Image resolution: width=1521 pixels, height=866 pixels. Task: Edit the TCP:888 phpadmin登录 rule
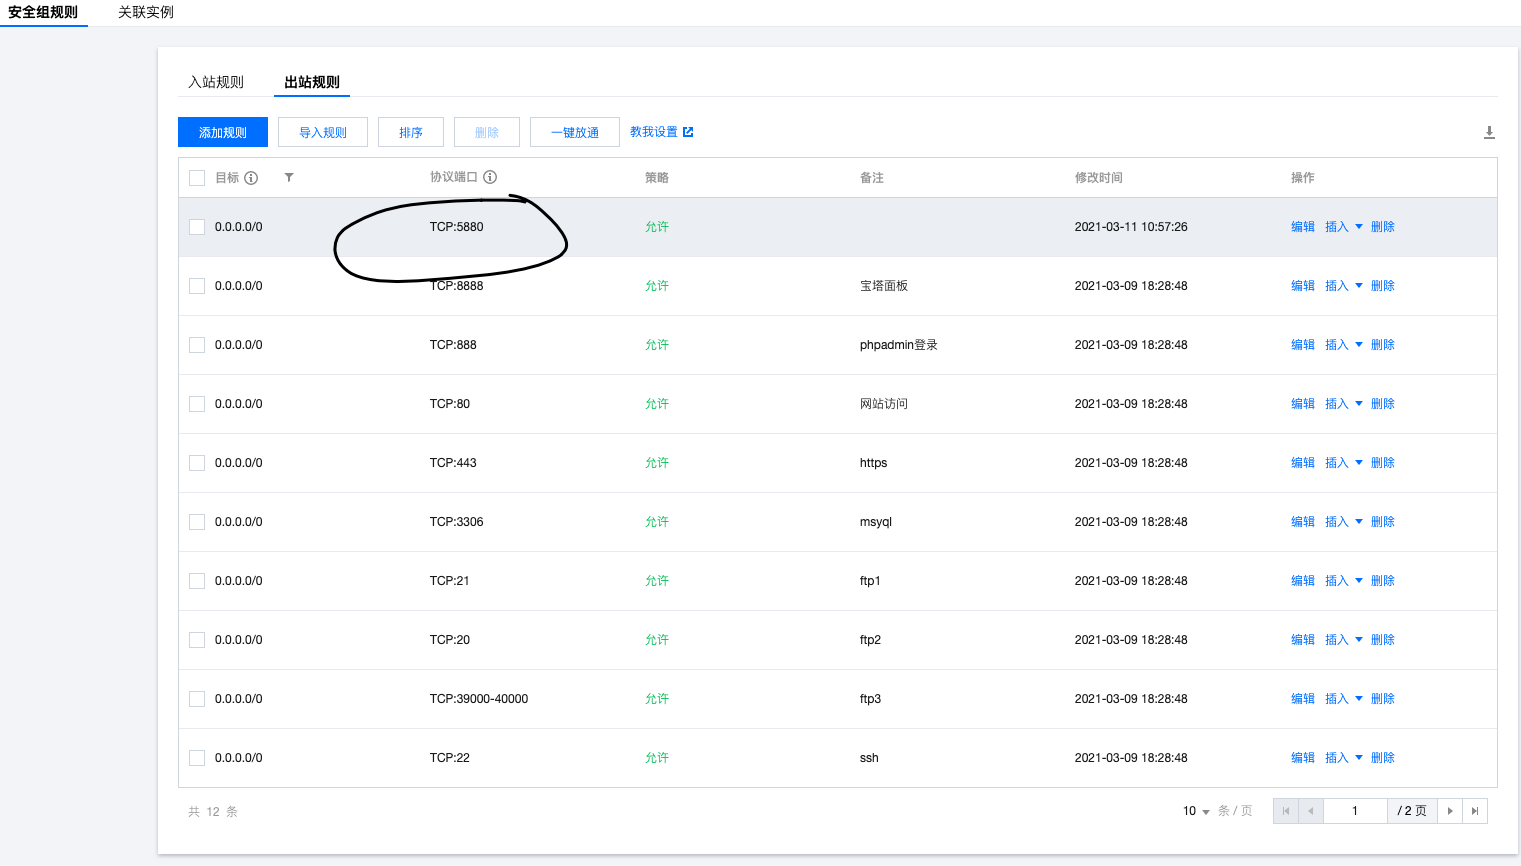point(1303,345)
